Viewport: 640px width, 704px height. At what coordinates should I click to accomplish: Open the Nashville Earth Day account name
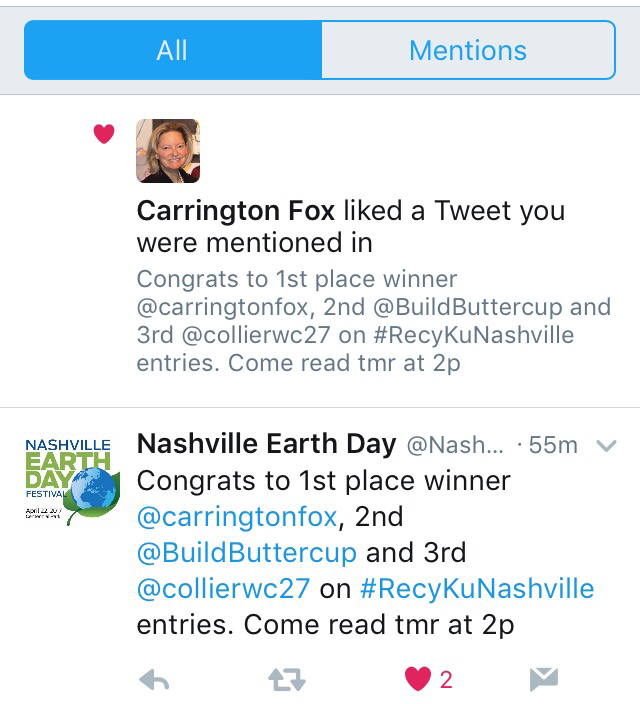pyautogui.click(x=266, y=444)
